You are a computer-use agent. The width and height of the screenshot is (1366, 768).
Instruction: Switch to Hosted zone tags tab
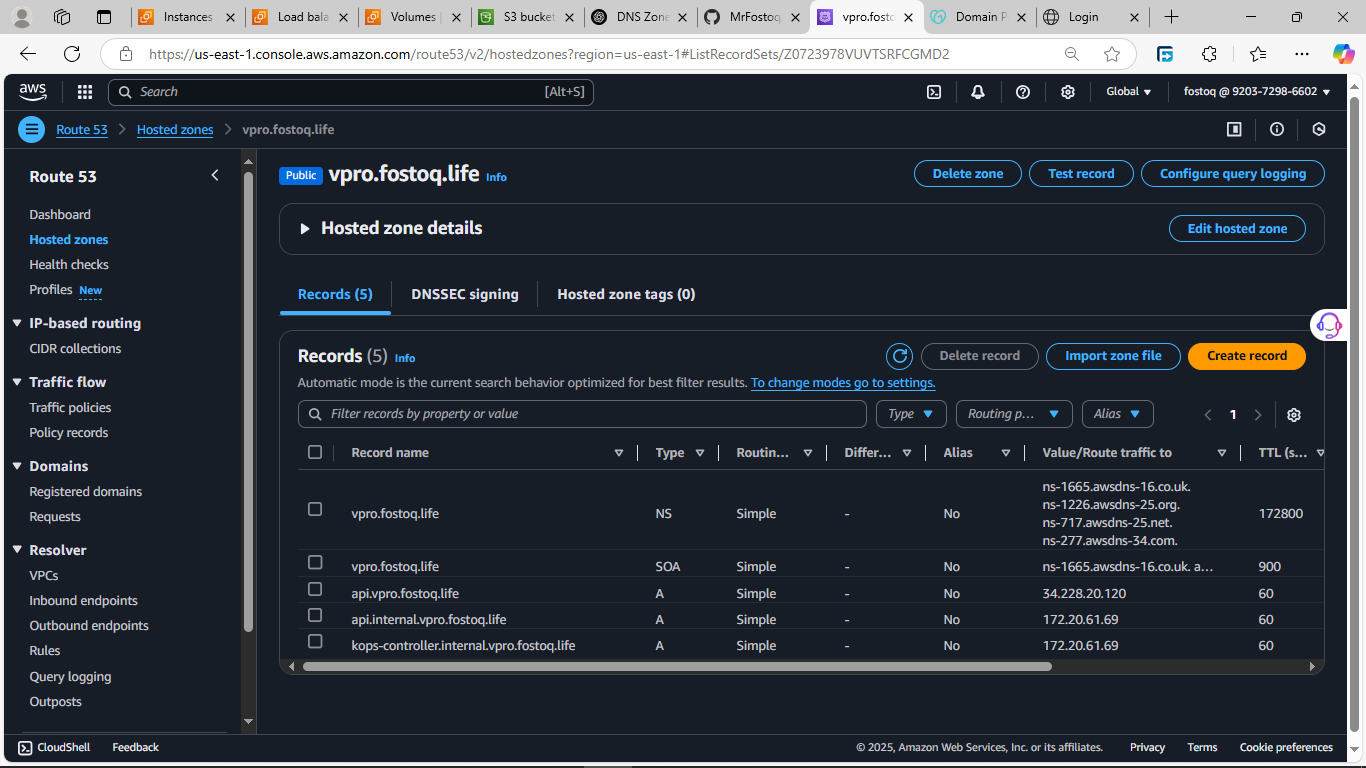pos(626,294)
